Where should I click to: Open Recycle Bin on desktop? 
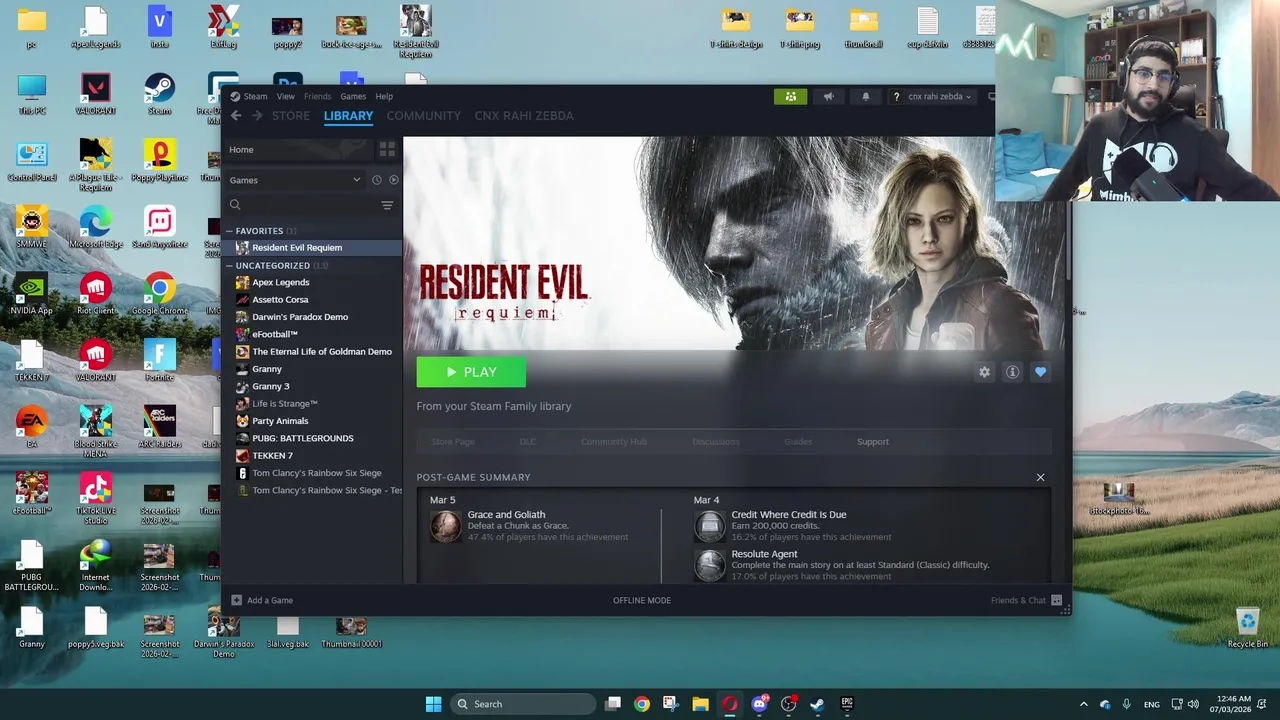click(x=1247, y=628)
